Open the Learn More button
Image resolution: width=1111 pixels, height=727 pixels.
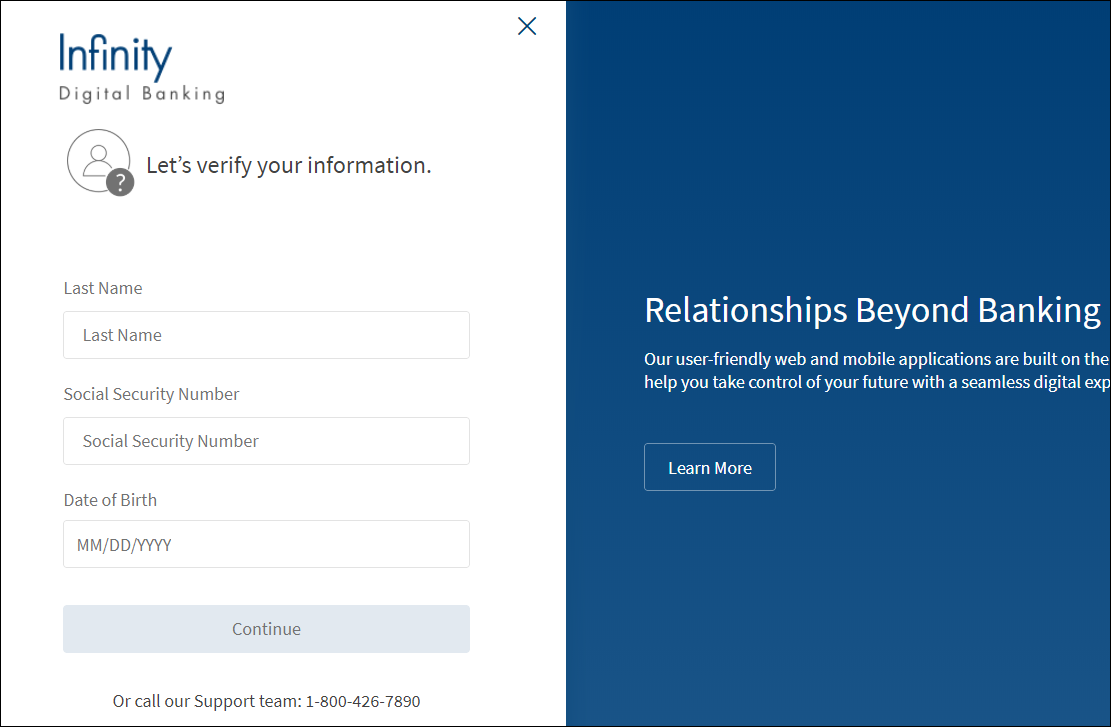pos(709,467)
